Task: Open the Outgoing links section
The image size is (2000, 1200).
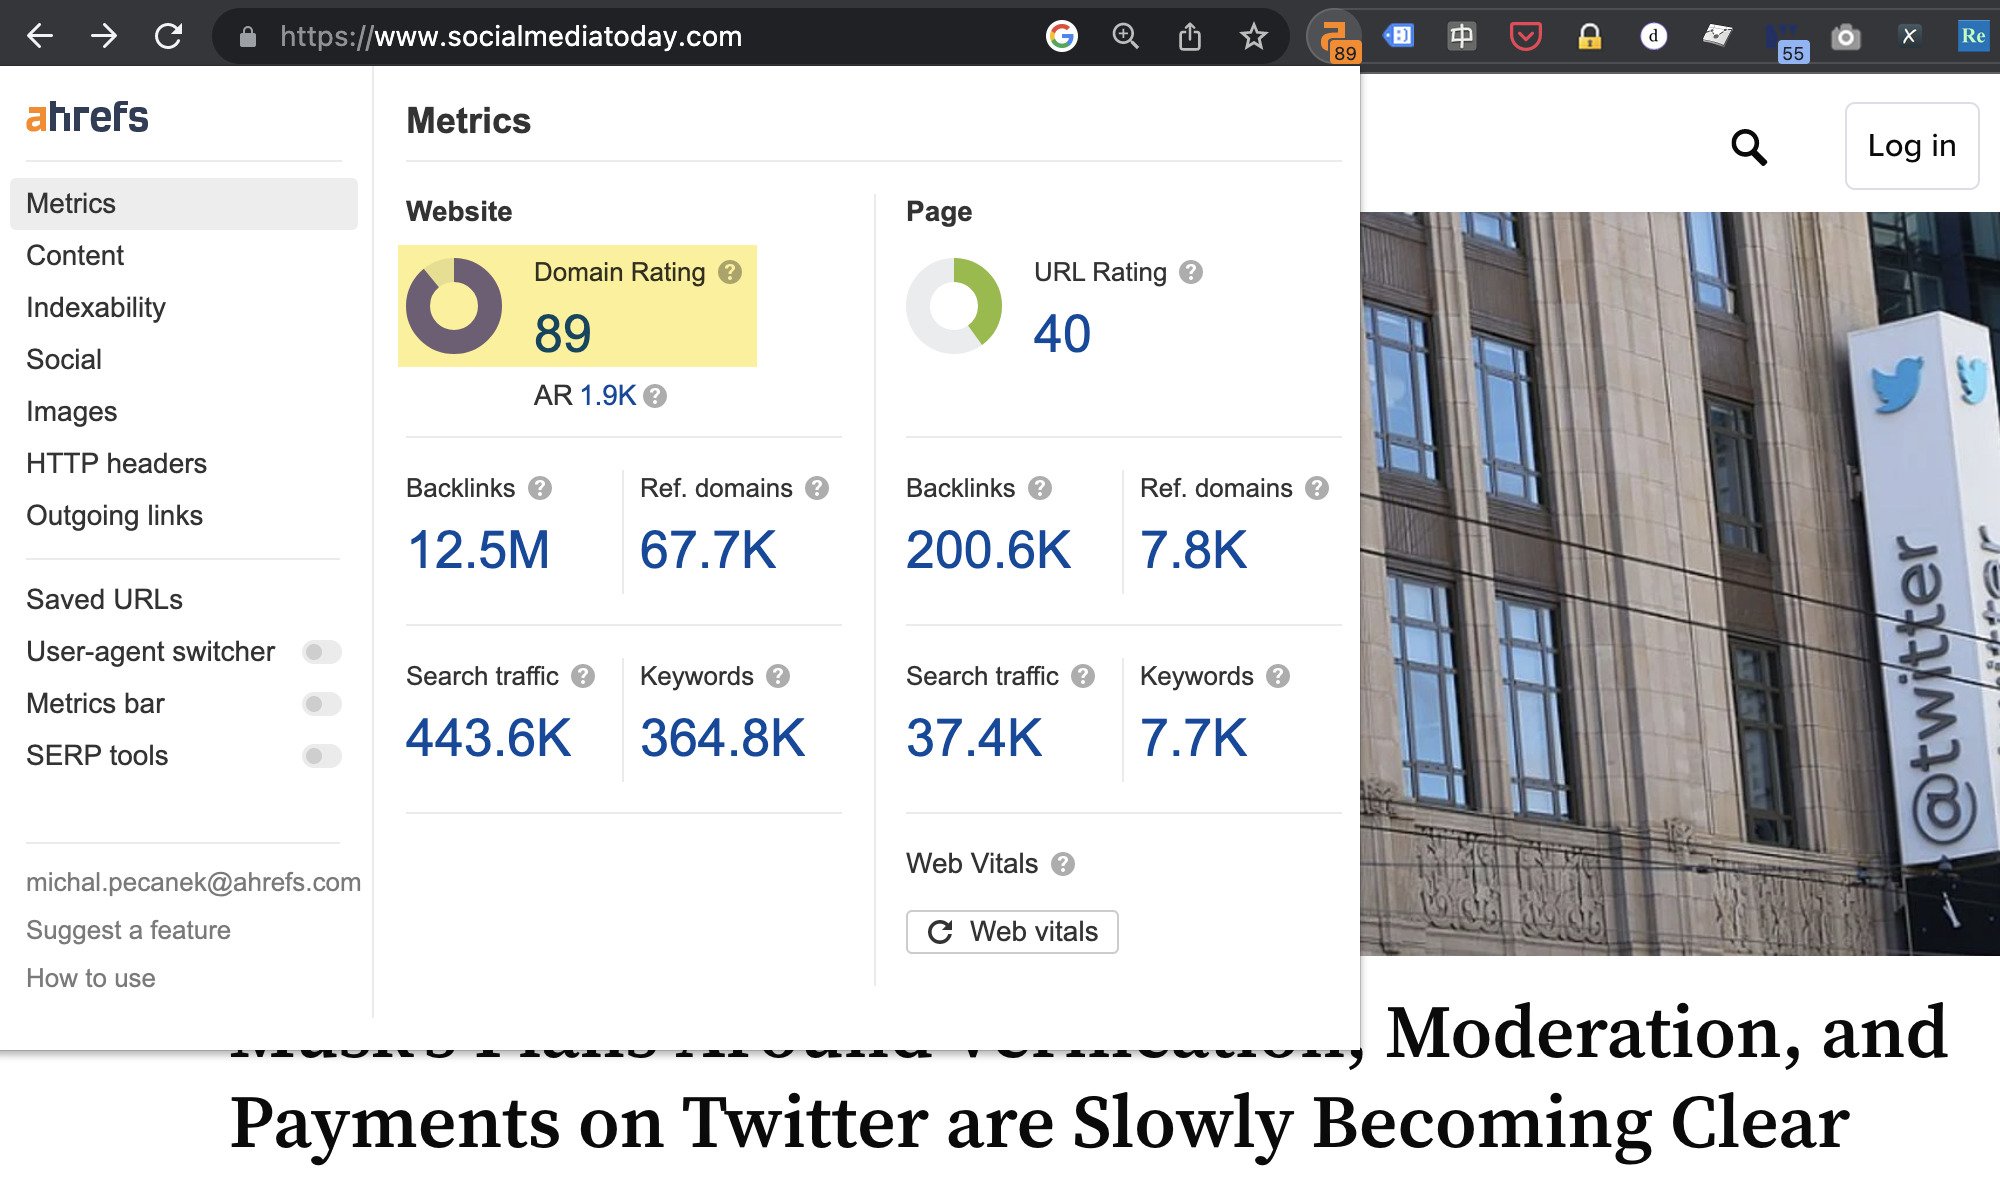Action: click(x=114, y=516)
